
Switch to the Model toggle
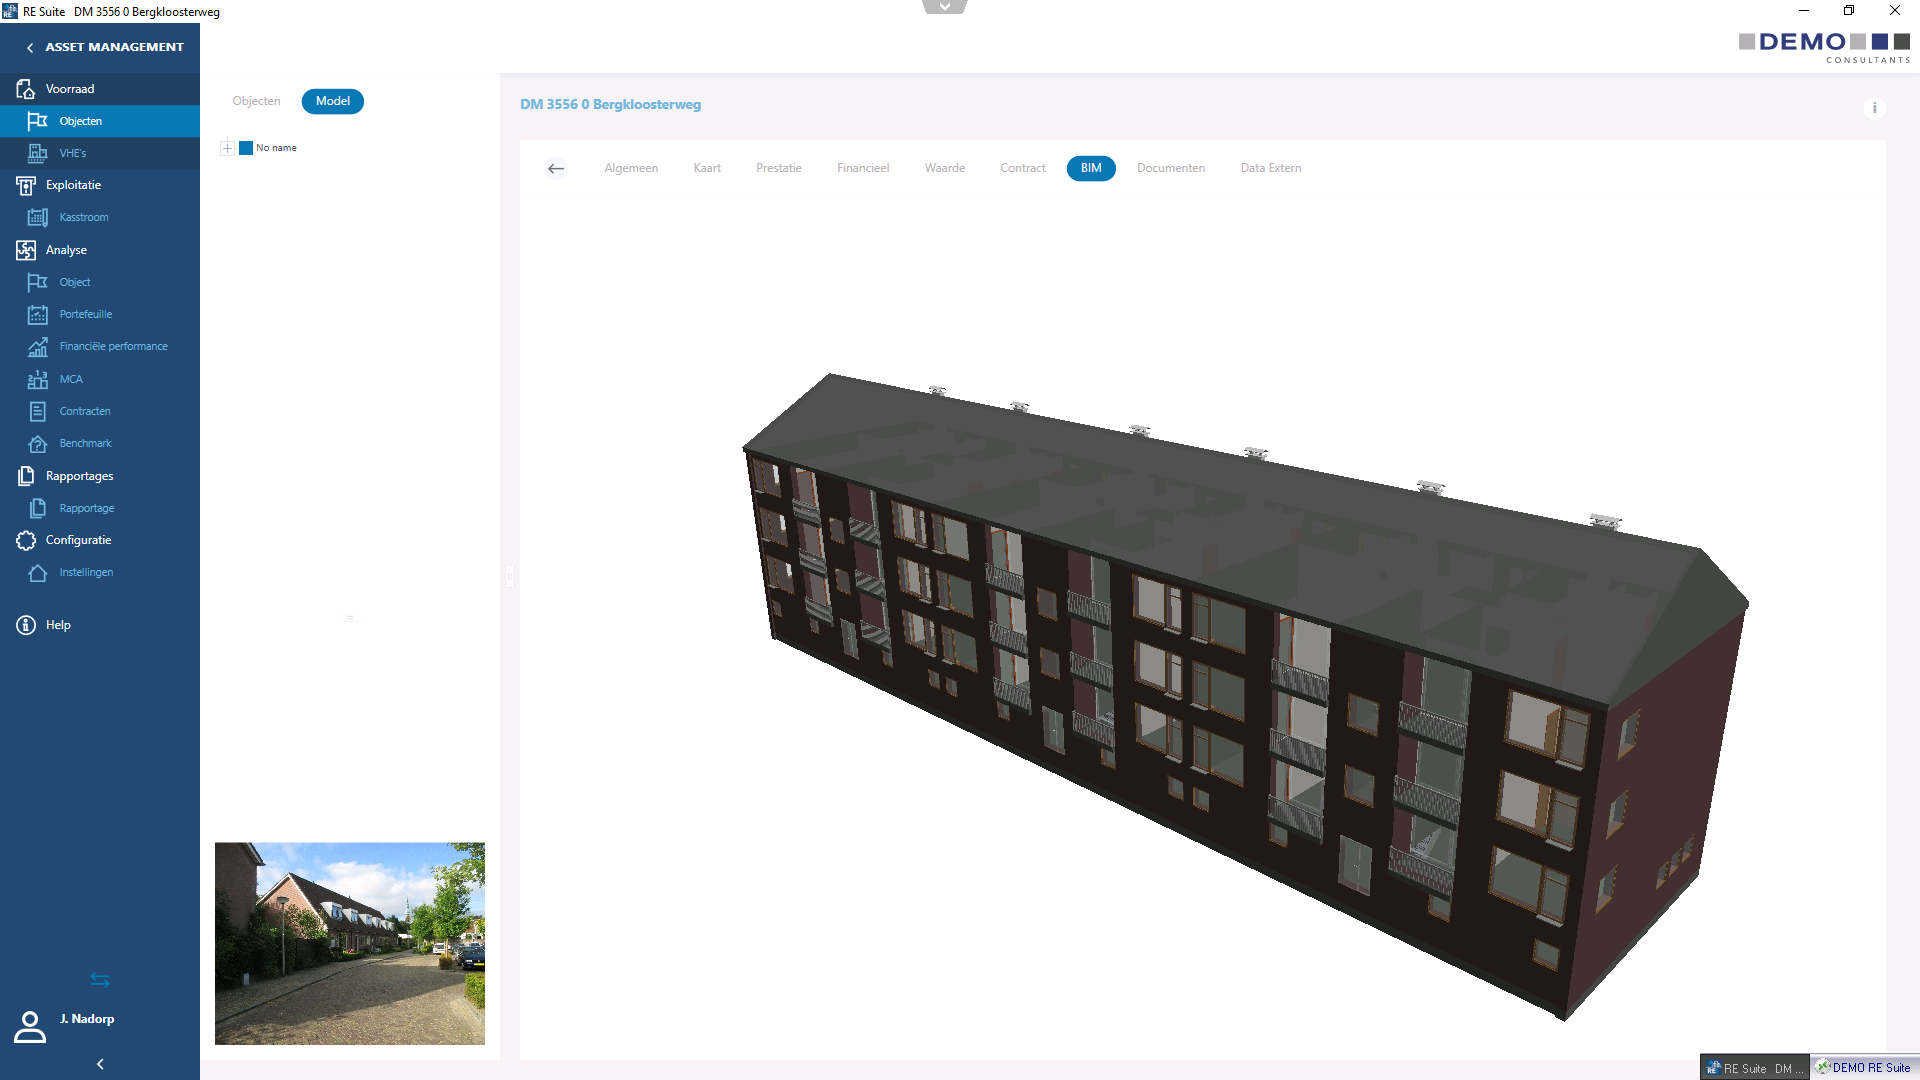click(x=332, y=101)
